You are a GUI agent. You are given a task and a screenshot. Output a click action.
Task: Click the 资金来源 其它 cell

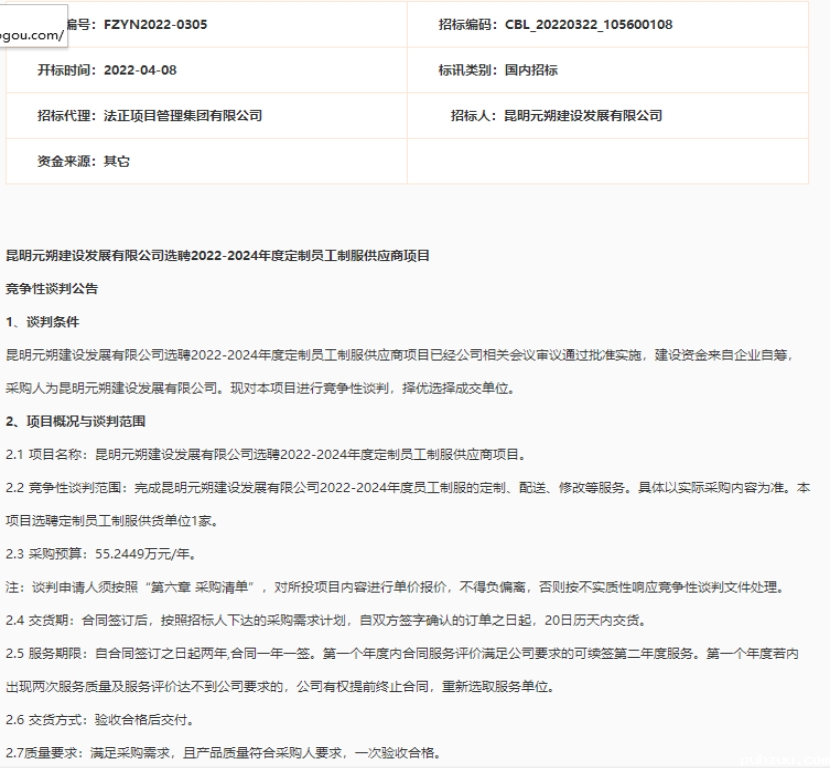[84, 161]
